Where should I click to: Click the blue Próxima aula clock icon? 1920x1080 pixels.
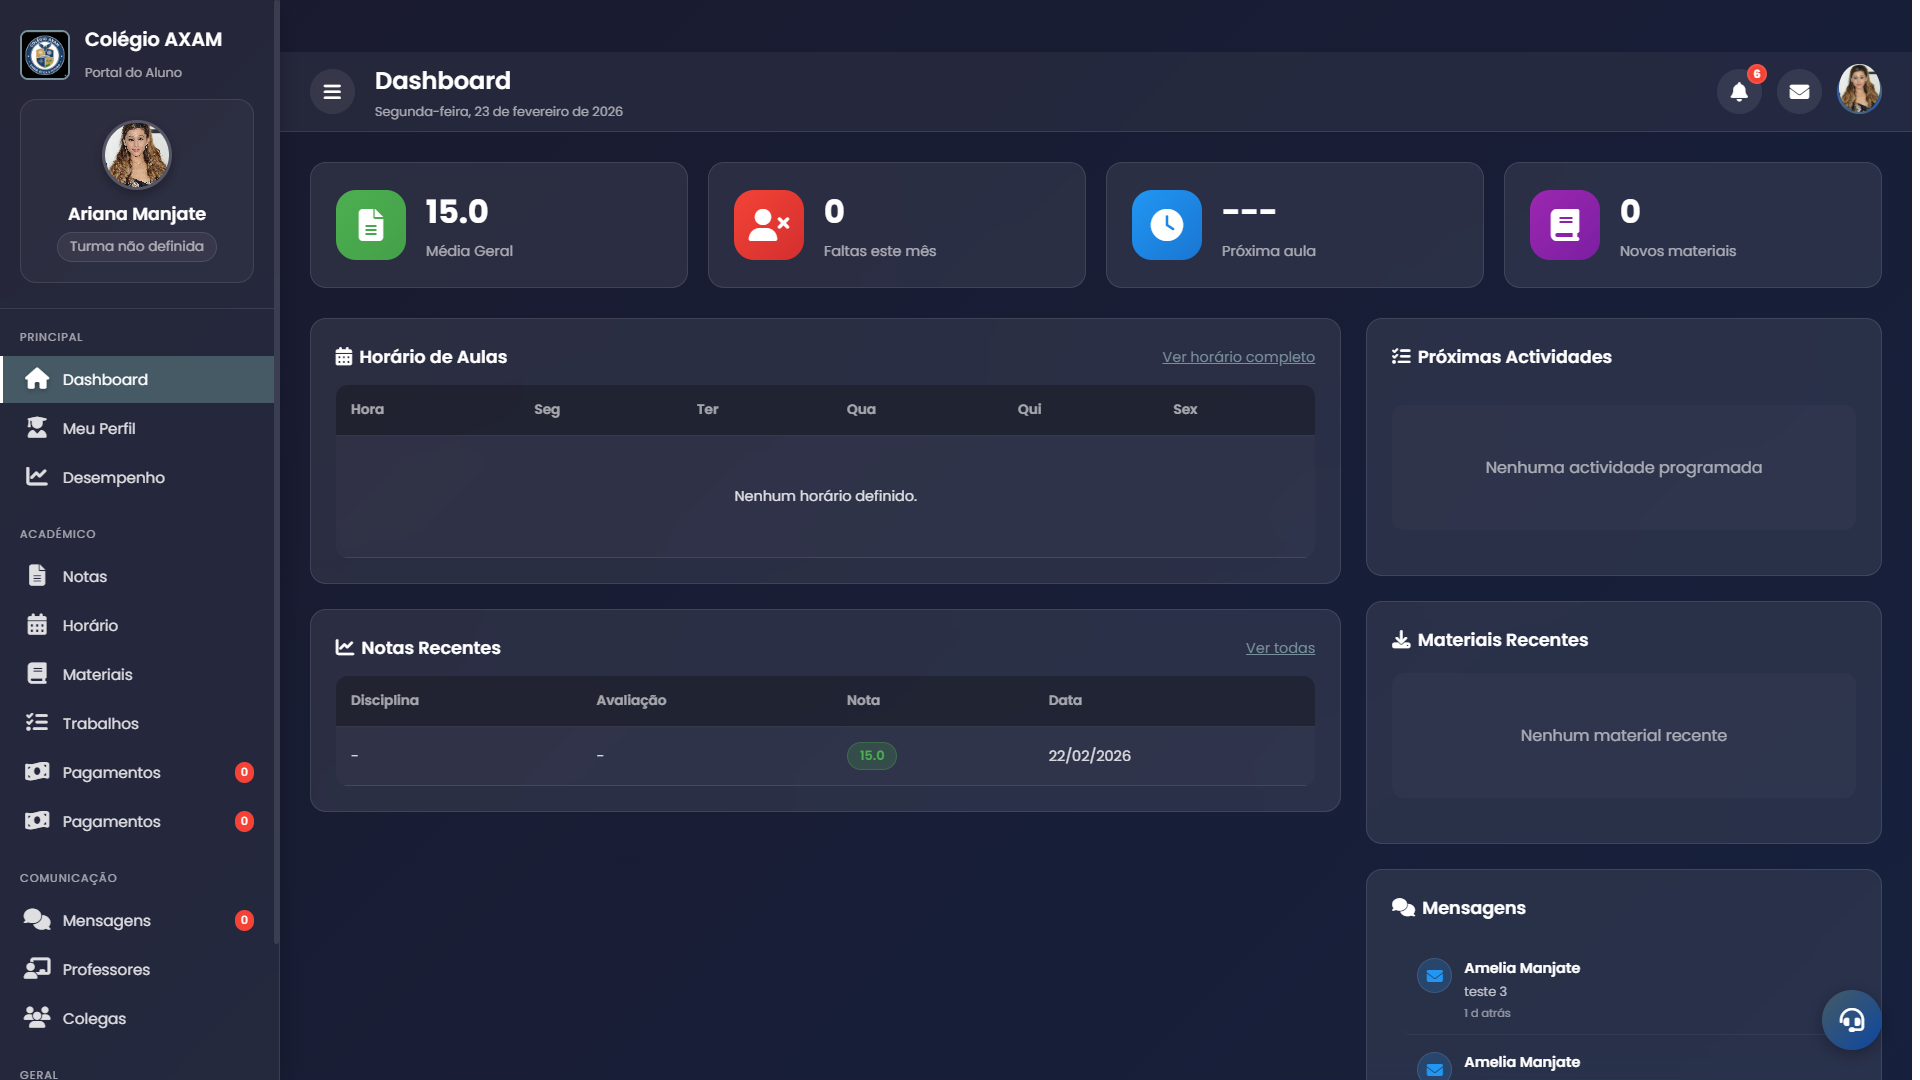[x=1166, y=225]
